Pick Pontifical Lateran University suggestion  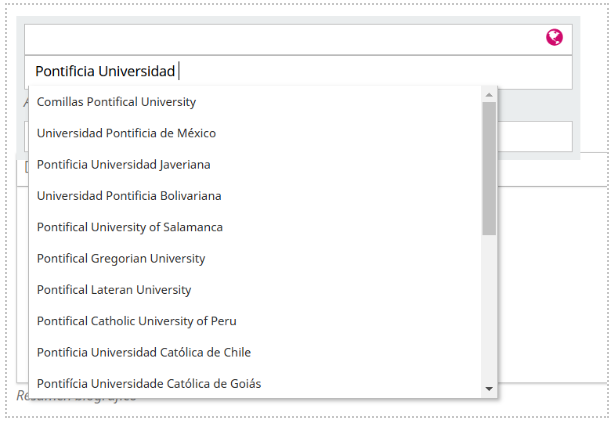[114, 290]
